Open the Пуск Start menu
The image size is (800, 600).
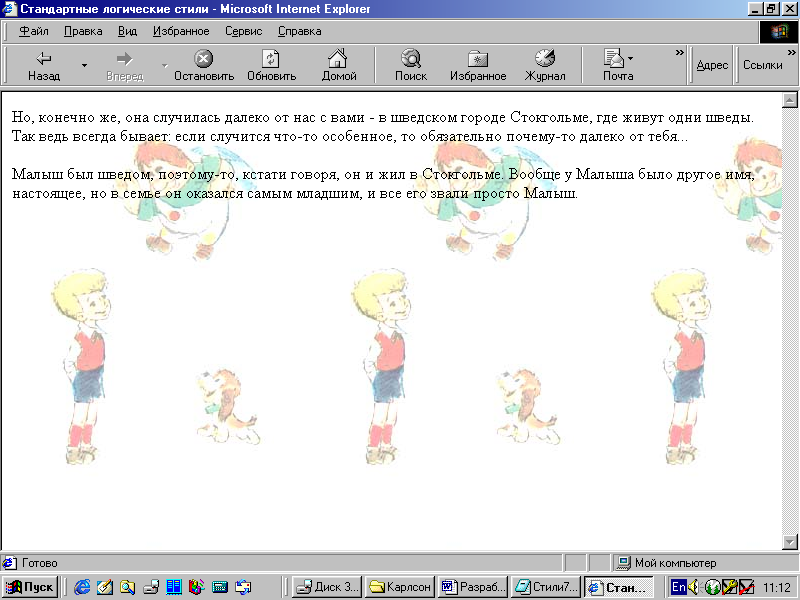[30, 587]
